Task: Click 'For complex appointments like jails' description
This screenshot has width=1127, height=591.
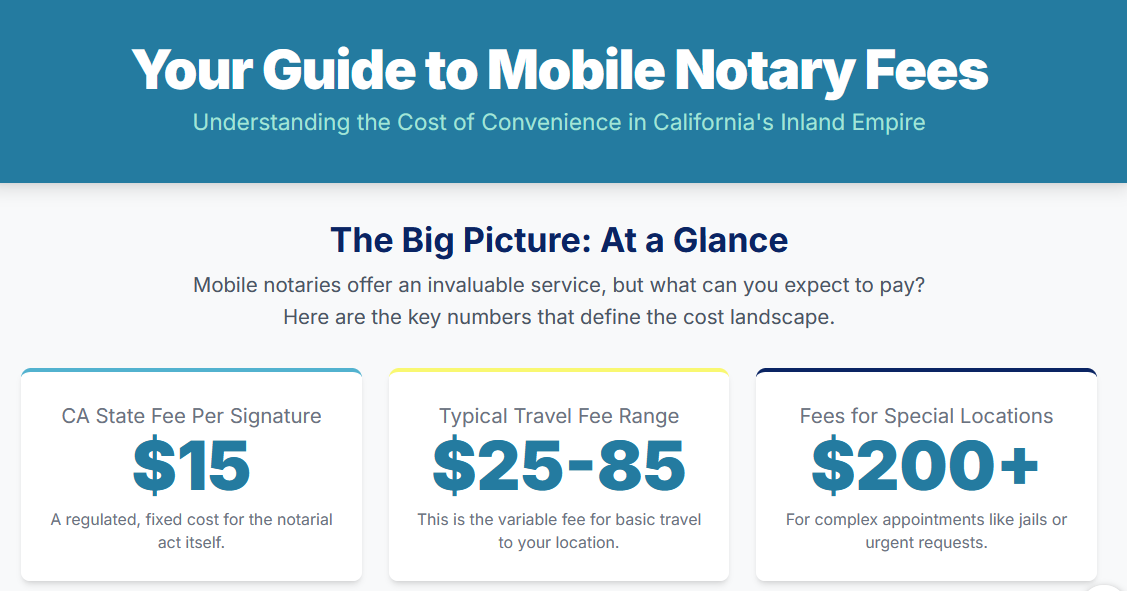Action: pos(926,520)
